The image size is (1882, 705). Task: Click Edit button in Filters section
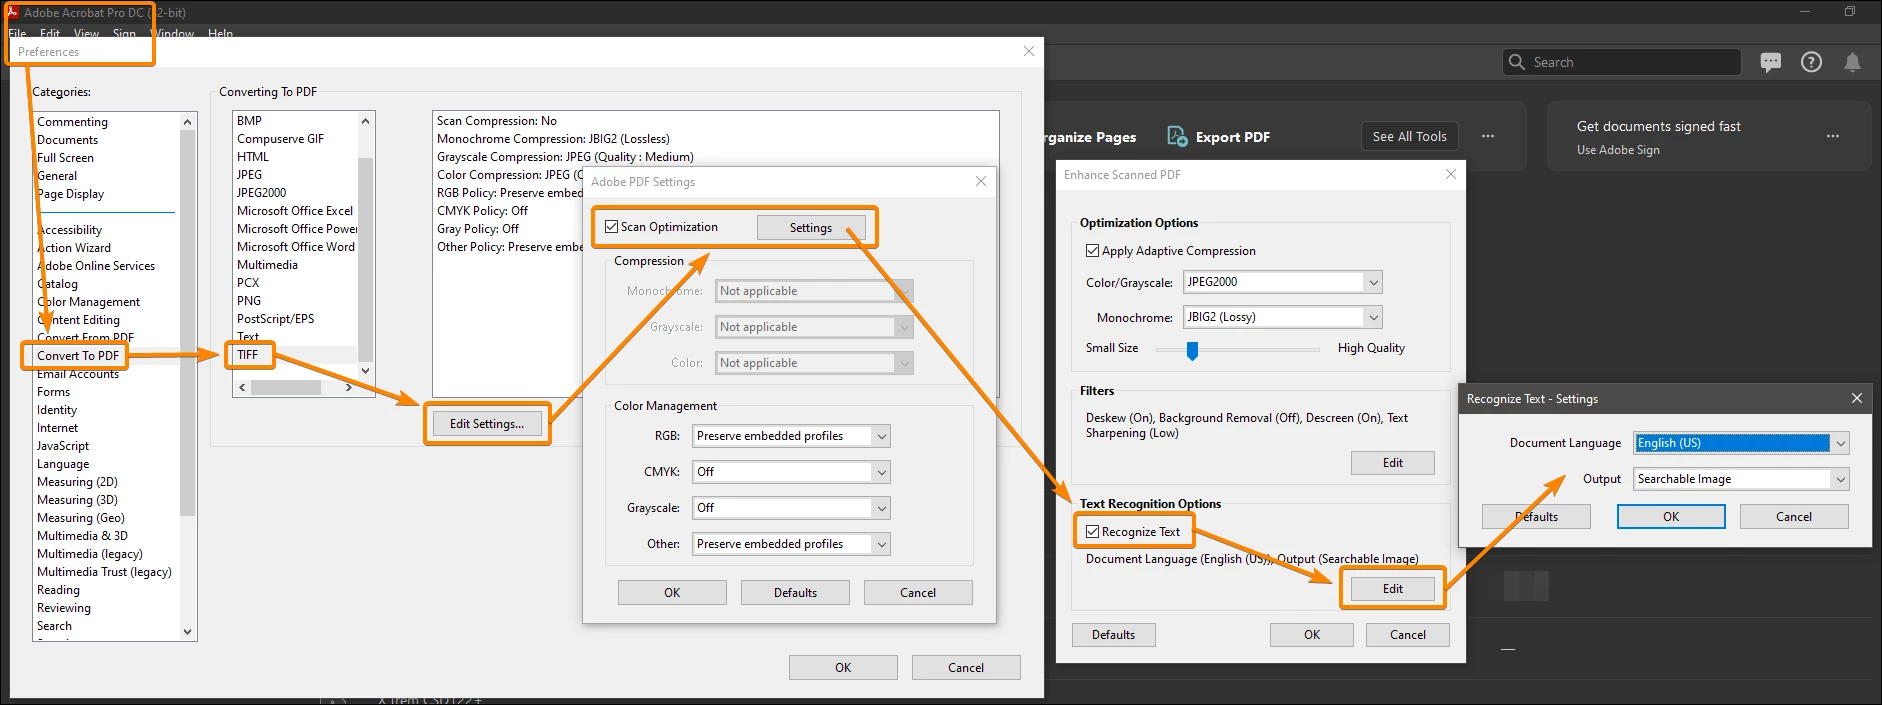(x=1392, y=463)
